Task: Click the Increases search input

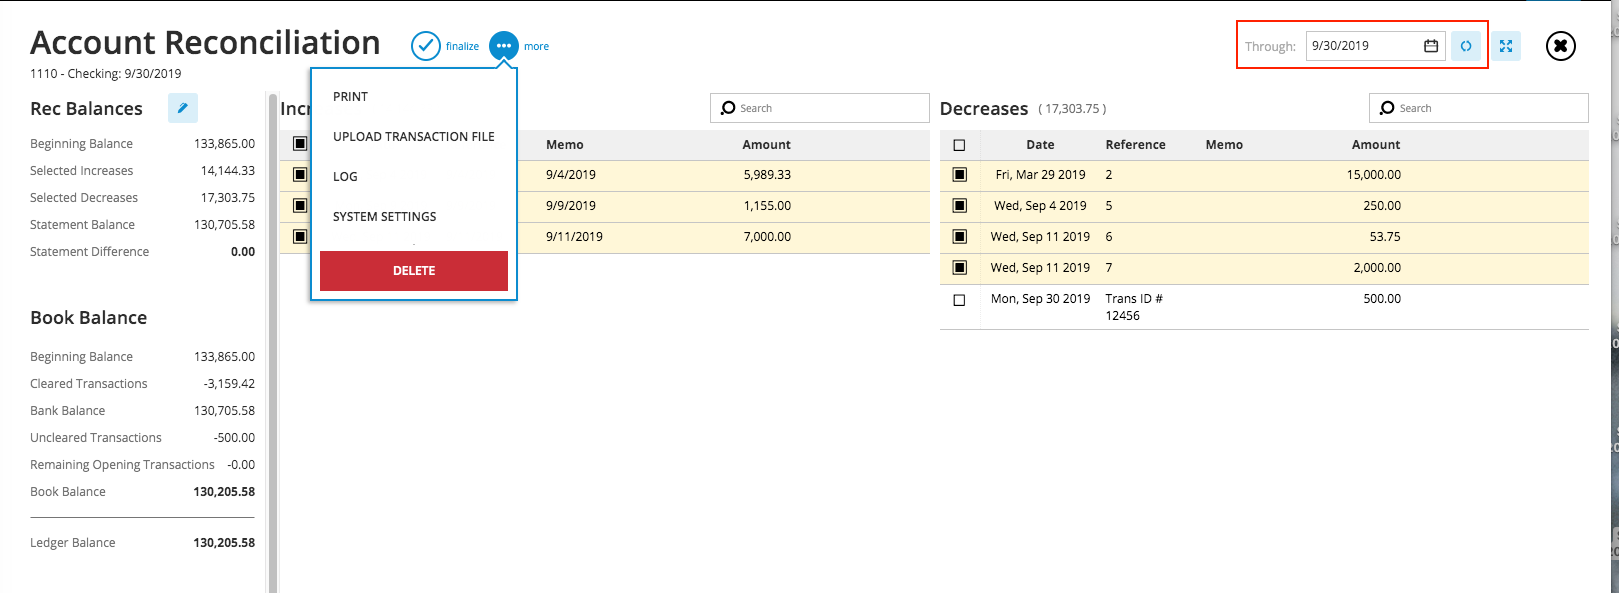Action: pyautogui.click(x=819, y=108)
